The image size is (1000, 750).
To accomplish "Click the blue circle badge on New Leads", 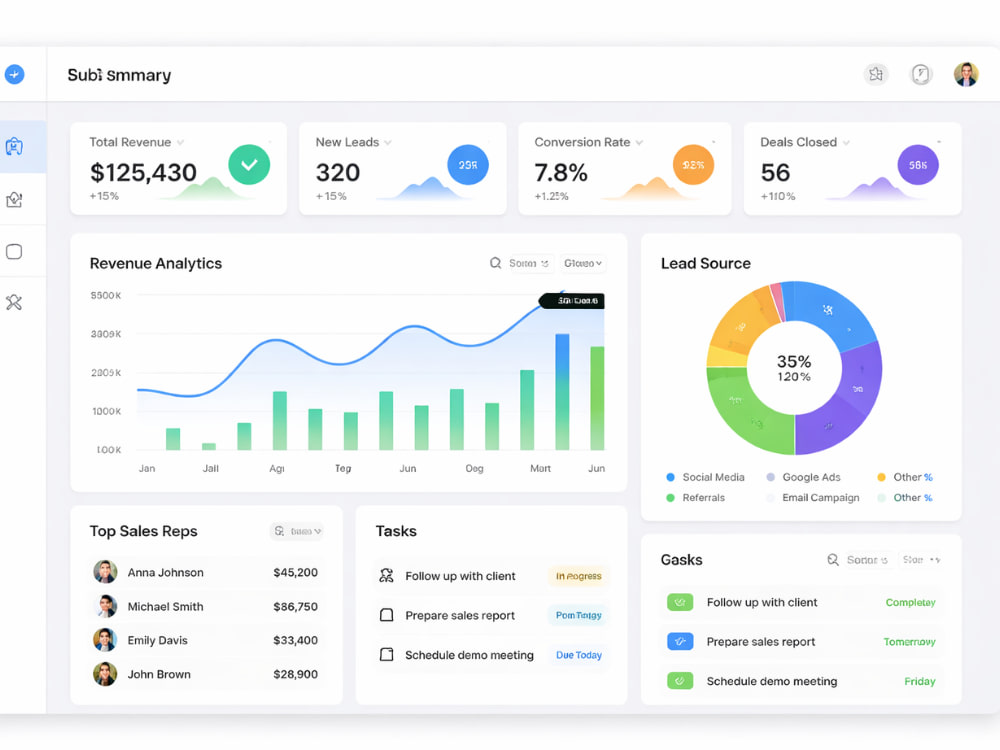I will click(468, 165).
